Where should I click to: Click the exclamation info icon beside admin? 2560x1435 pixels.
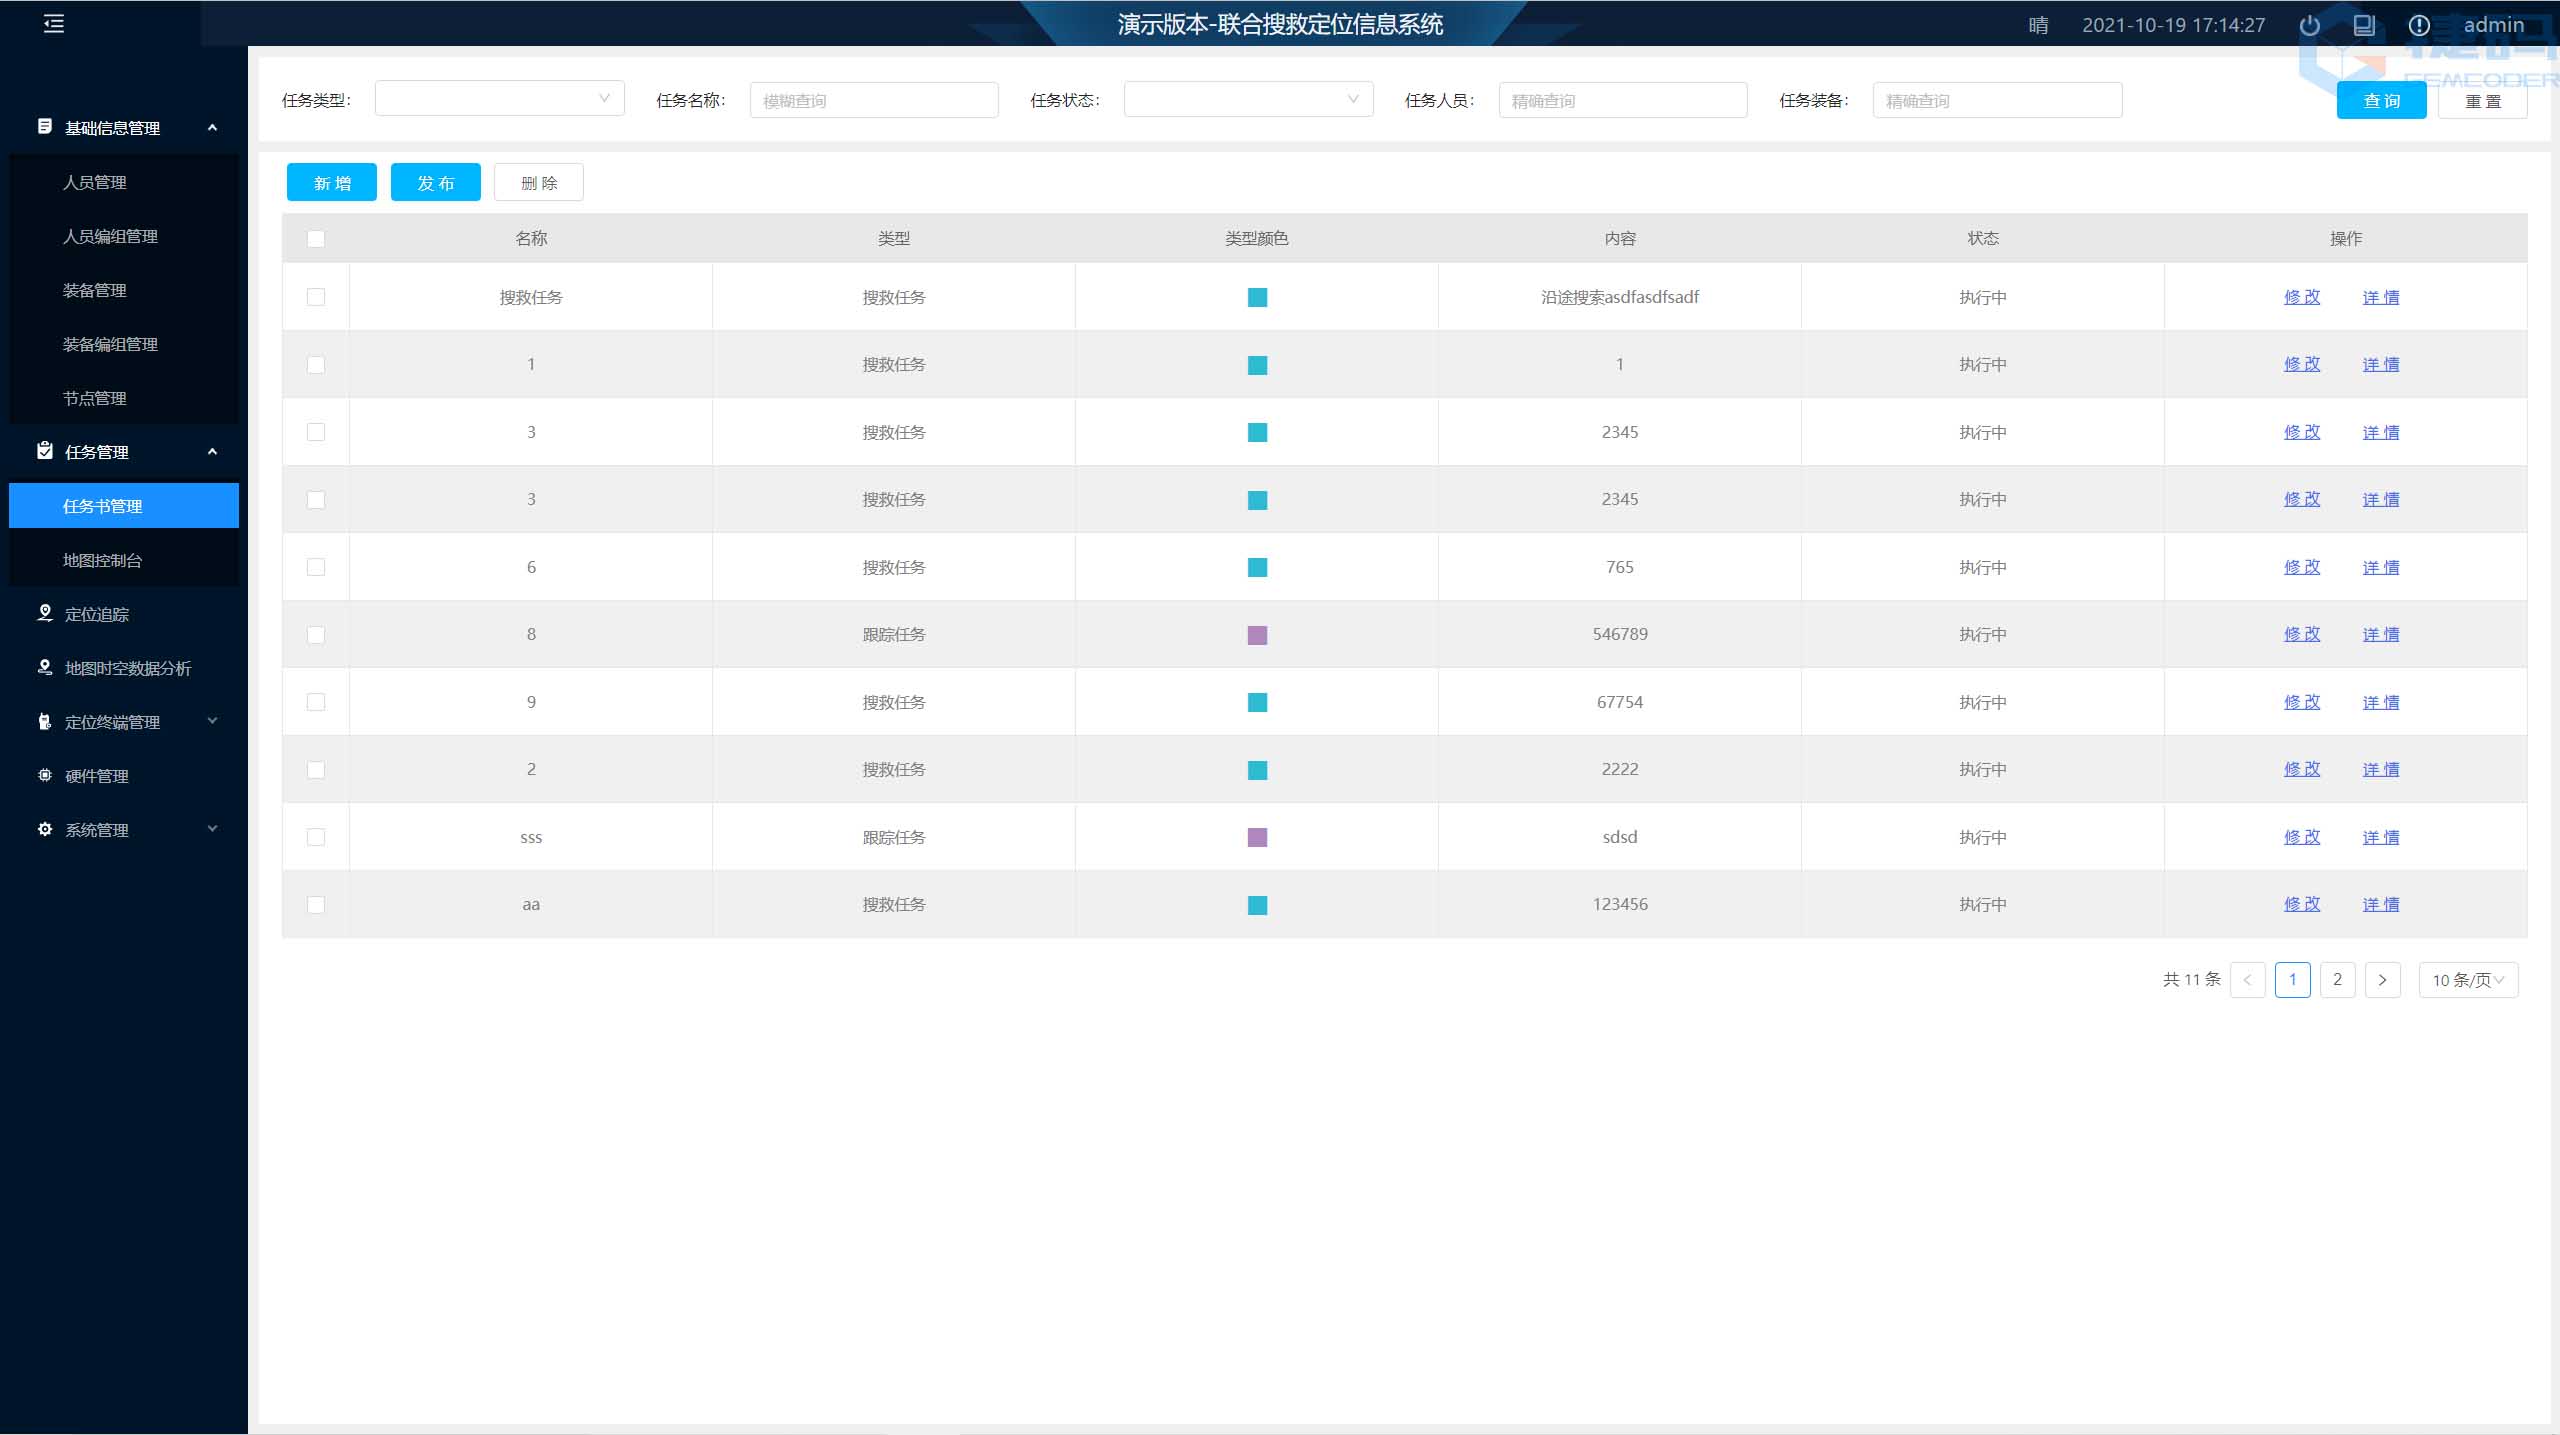2418,26
